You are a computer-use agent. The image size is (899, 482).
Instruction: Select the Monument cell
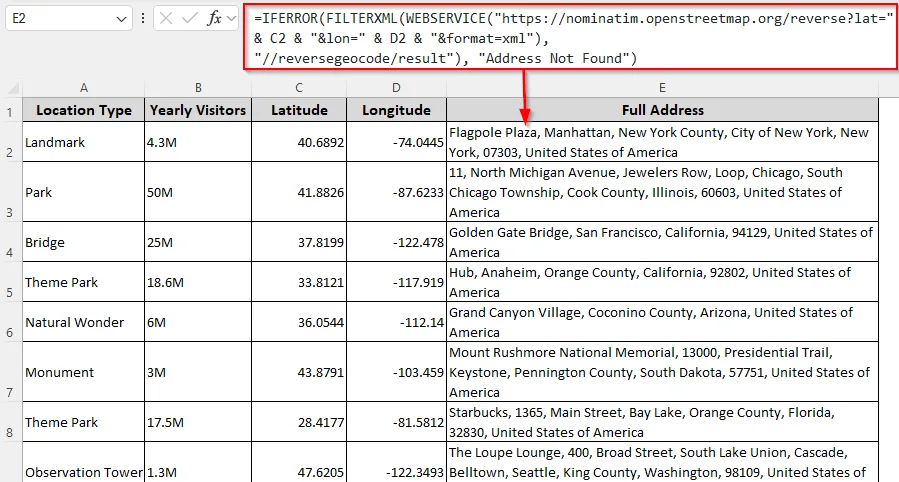[x=84, y=372]
